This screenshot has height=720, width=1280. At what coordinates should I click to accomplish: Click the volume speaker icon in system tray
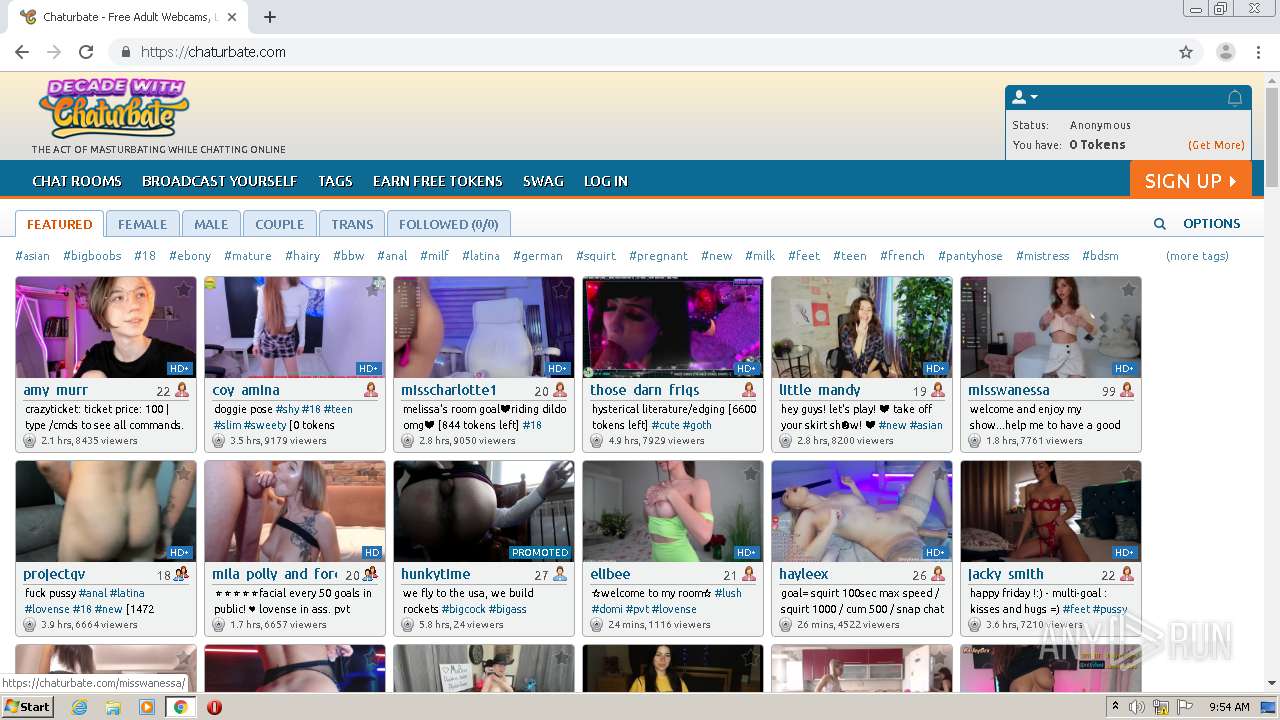[x=1137, y=707]
